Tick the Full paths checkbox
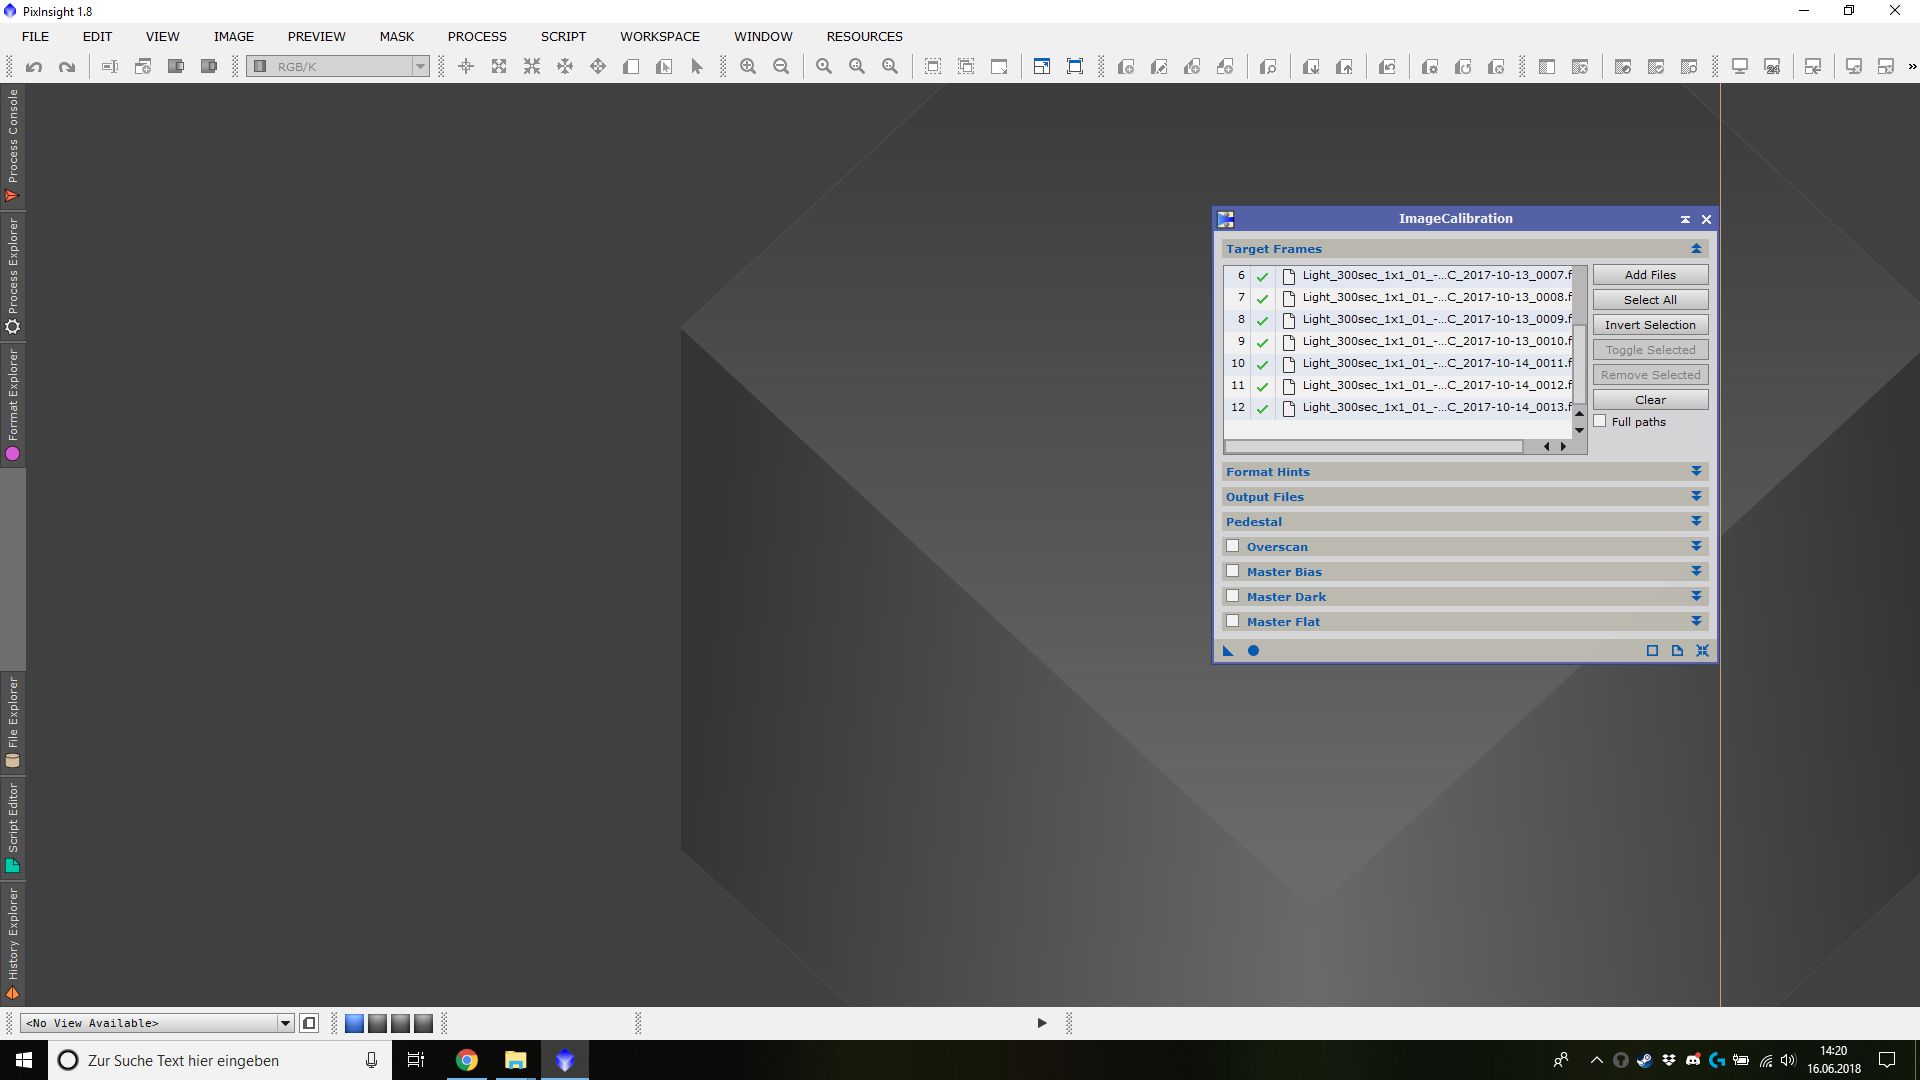 pos(1600,421)
